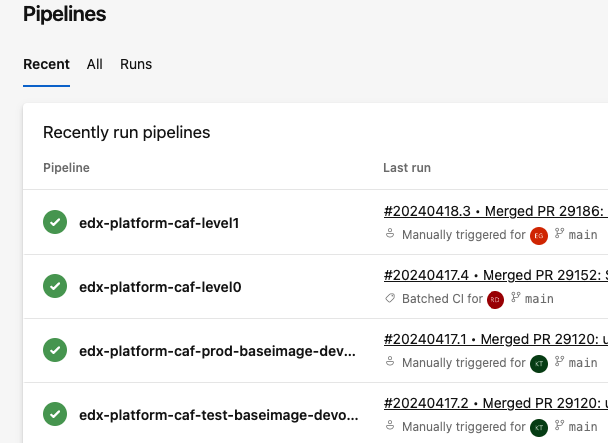Open the Runs tab
The height and width of the screenshot is (443, 608).
(136, 64)
